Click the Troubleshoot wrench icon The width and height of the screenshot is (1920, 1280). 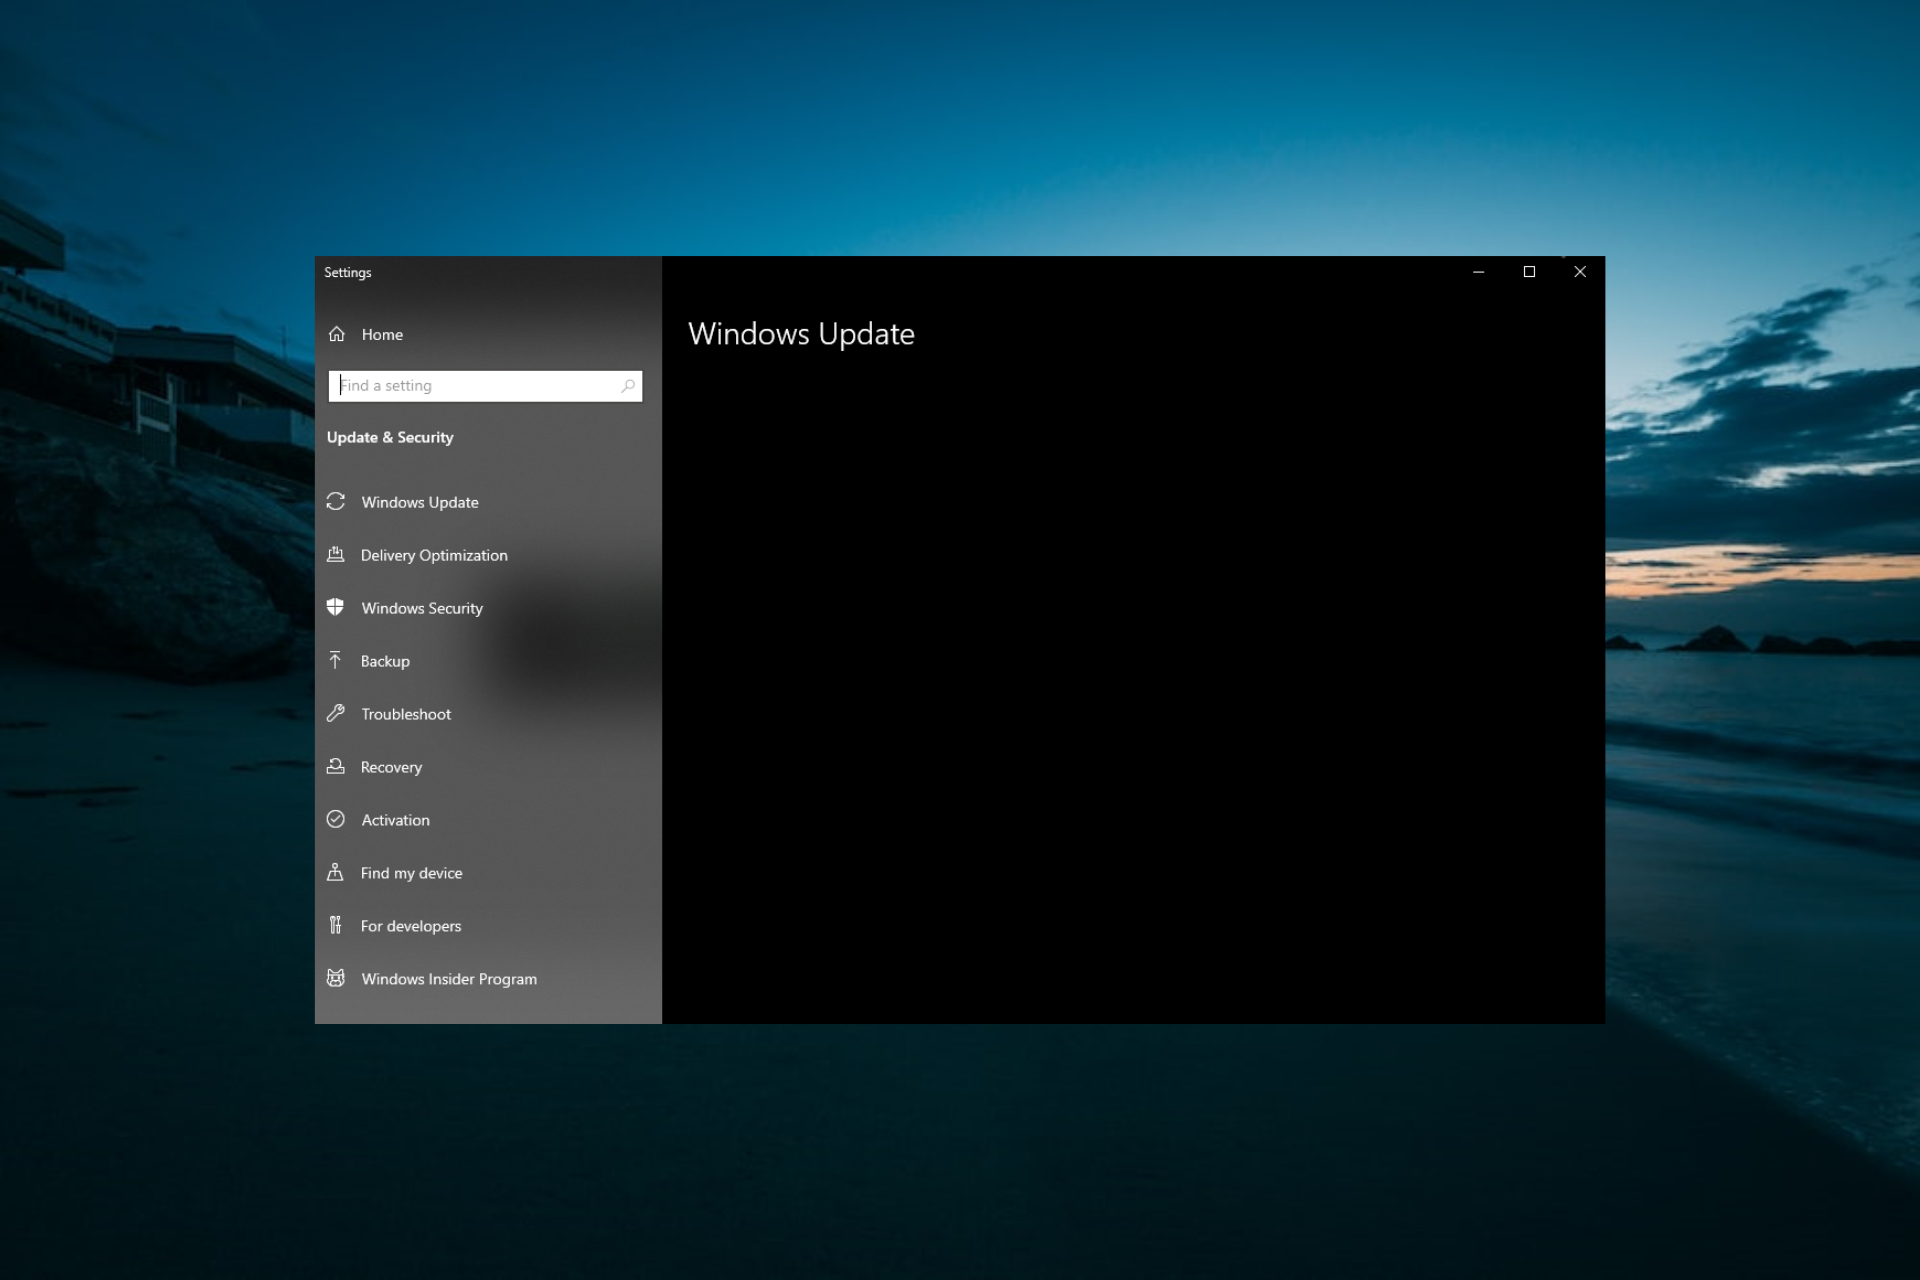pyautogui.click(x=336, y=713)
